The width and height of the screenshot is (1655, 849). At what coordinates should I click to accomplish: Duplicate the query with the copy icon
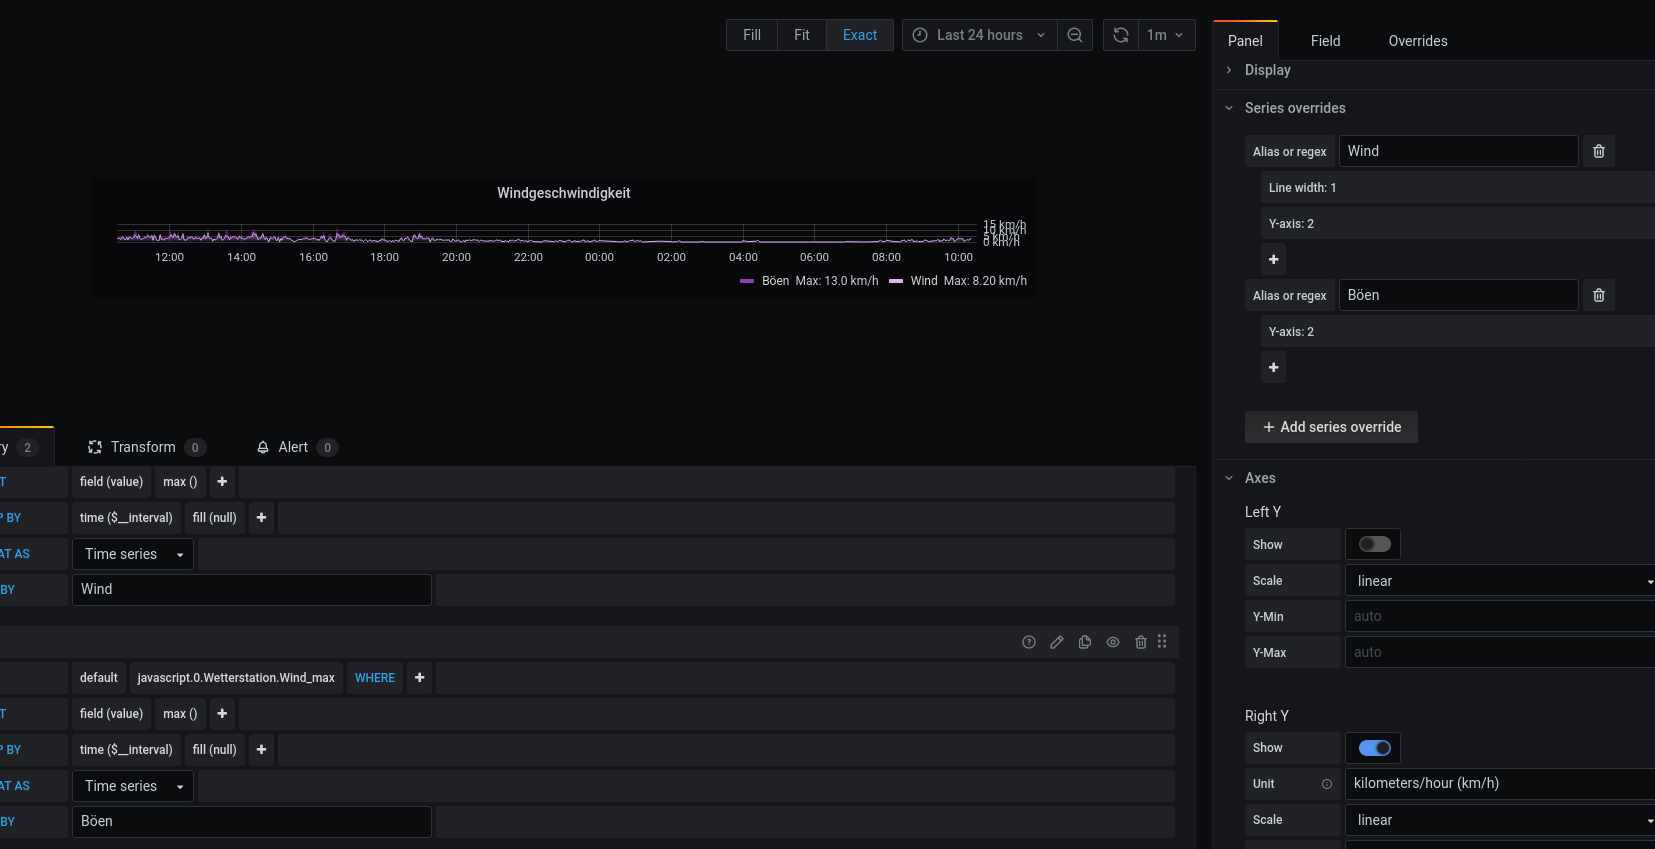1085,642
